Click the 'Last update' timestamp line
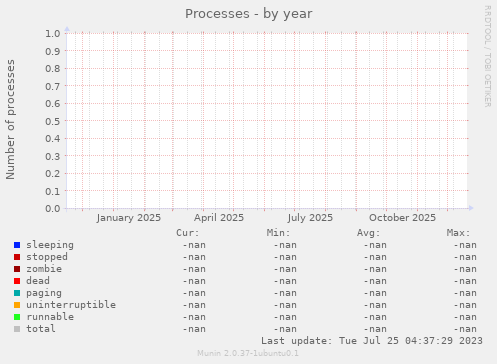This screenshot has height=364, width=497. (x=372, y=341)
